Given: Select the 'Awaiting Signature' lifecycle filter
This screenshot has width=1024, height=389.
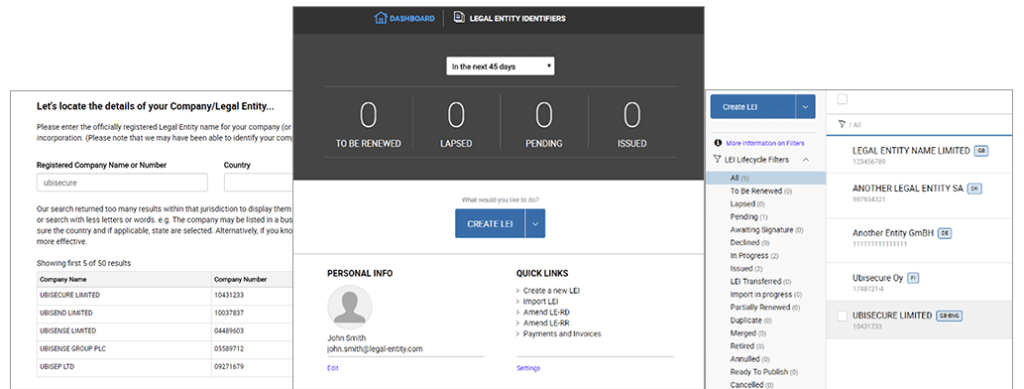Looking at the screenshot, I should (767, 230).
